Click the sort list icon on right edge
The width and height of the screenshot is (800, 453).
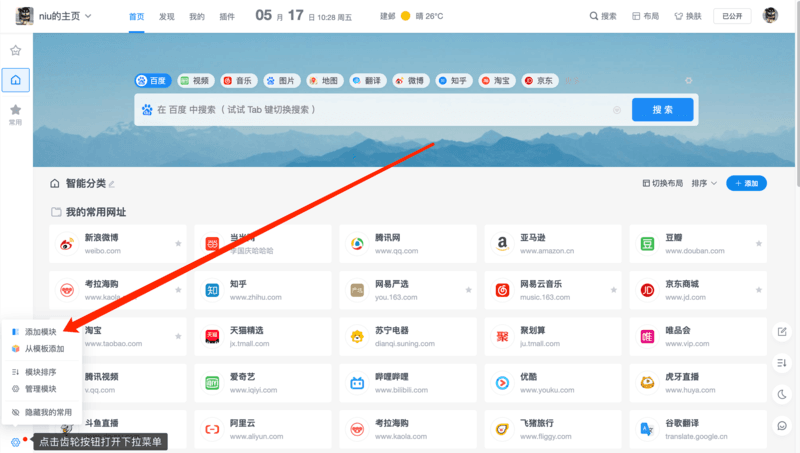(x=782, y=363)
